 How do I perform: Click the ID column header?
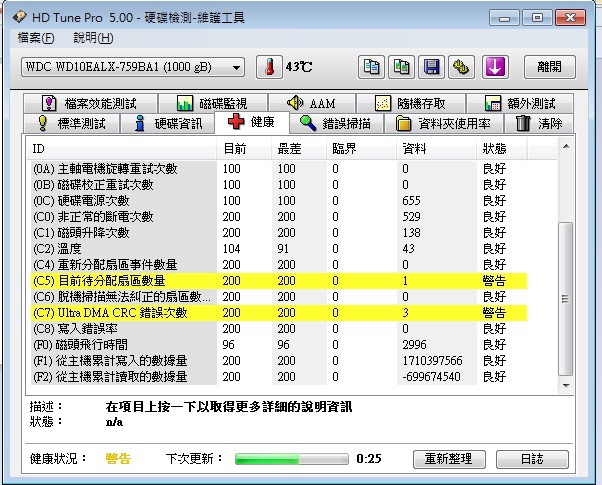[122, 149]
